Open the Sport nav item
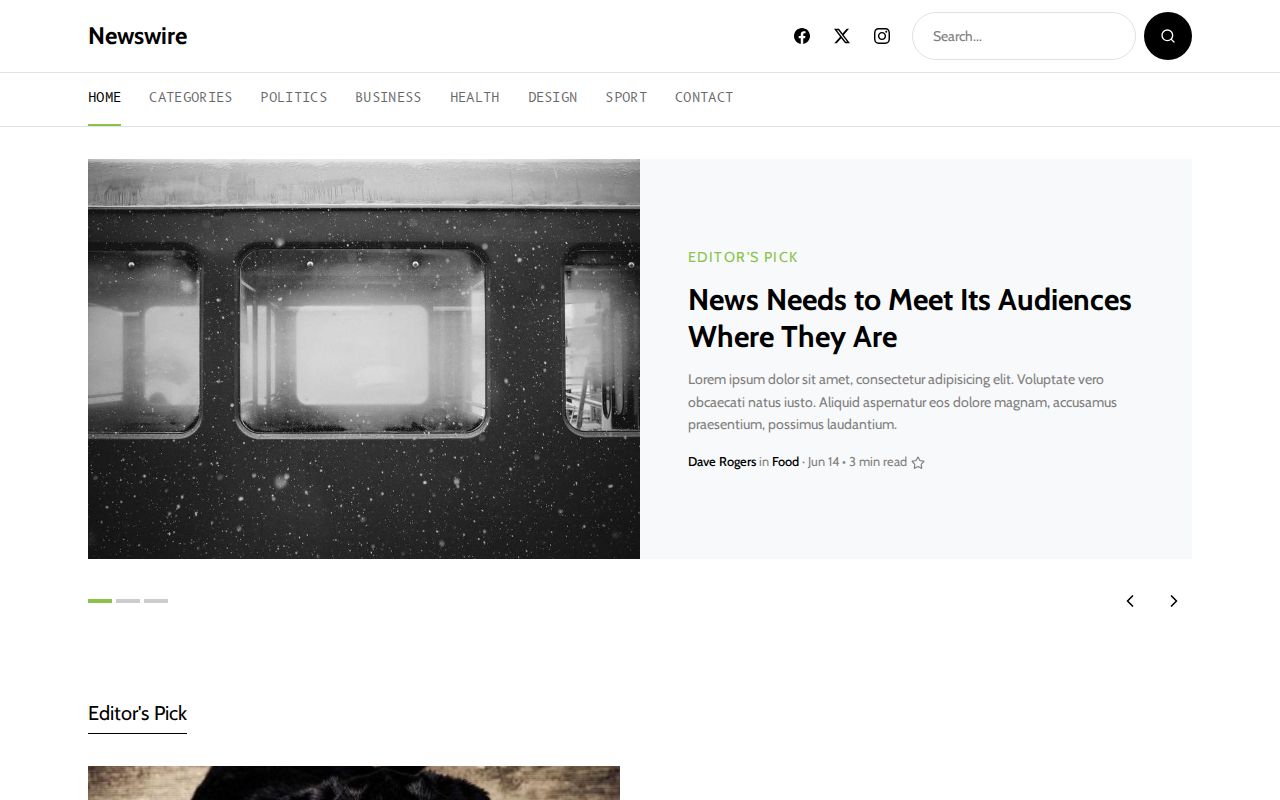The image size is (1280, 800). pyautogui.click(x=626, y=97)
